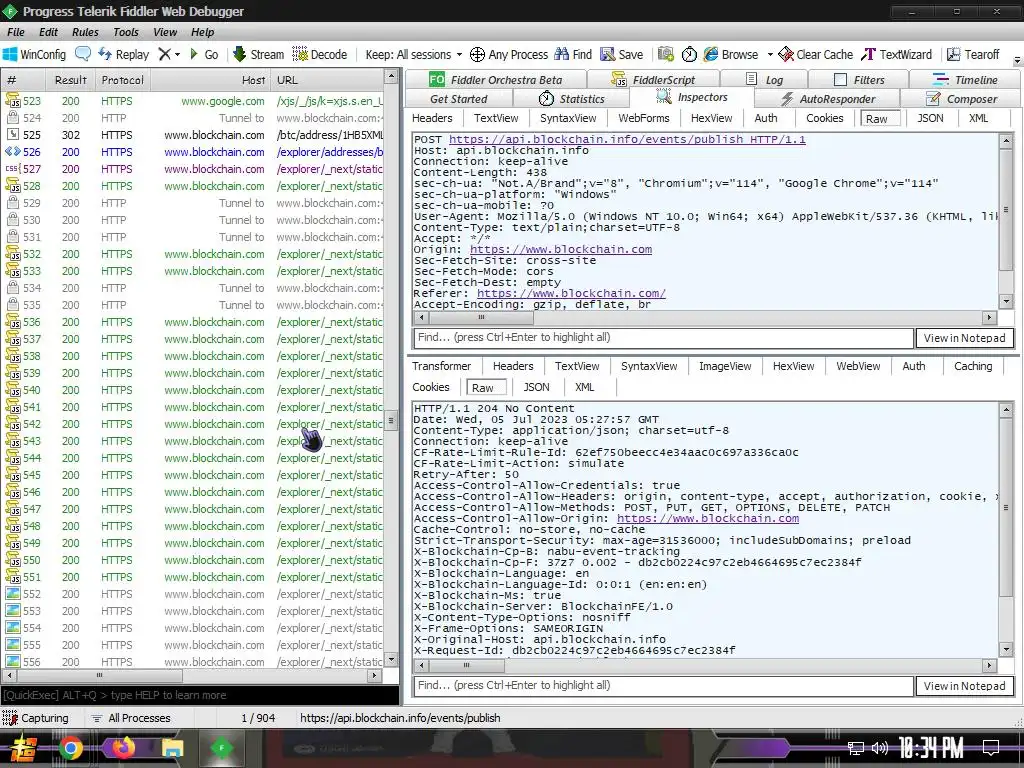Image resolution: width=1024 pixels, height=768 pixels.
Task: Click the request Find text field
Action: [664, 338]
